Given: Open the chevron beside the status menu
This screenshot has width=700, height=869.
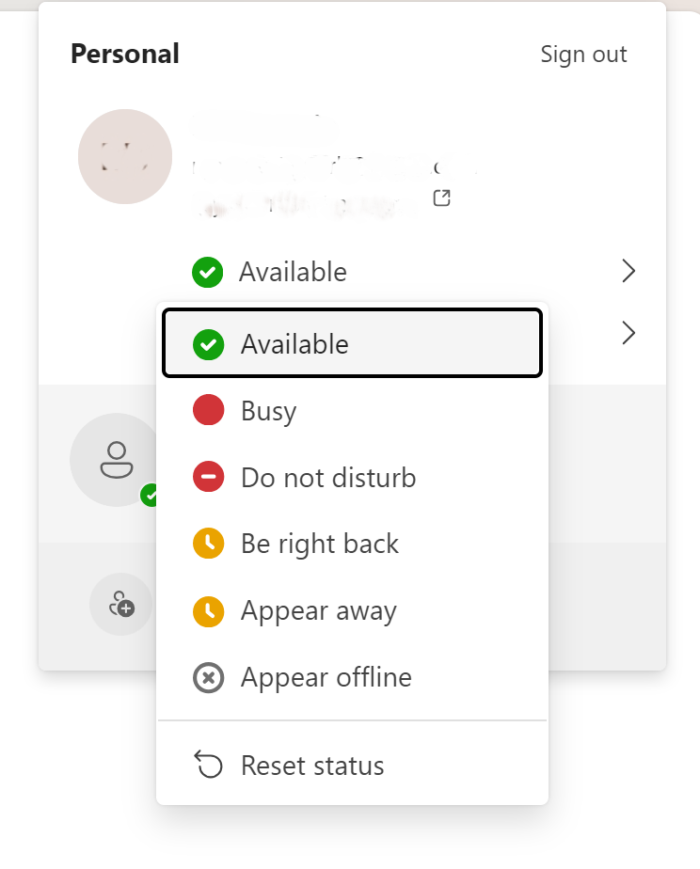Looking at the screenshot, I should point(628,332).
